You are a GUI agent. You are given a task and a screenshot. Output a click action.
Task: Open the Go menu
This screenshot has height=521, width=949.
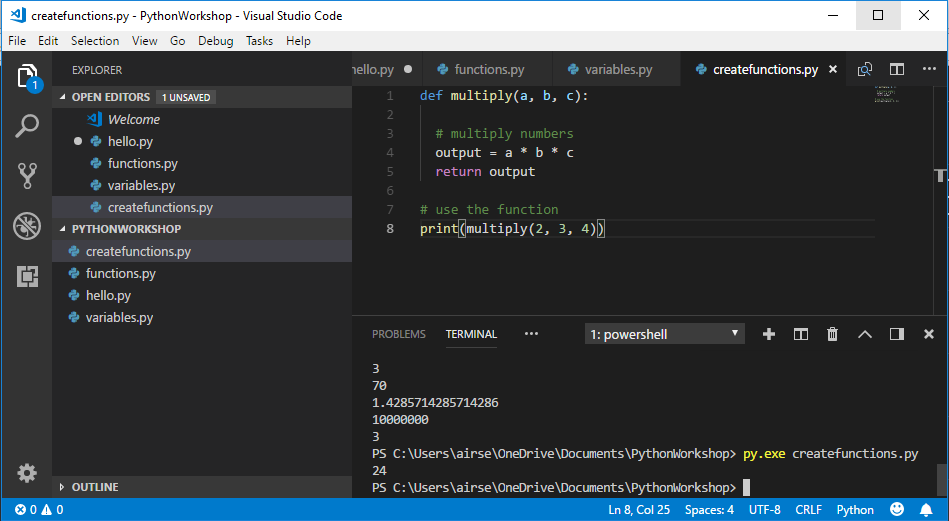[177, 41]
